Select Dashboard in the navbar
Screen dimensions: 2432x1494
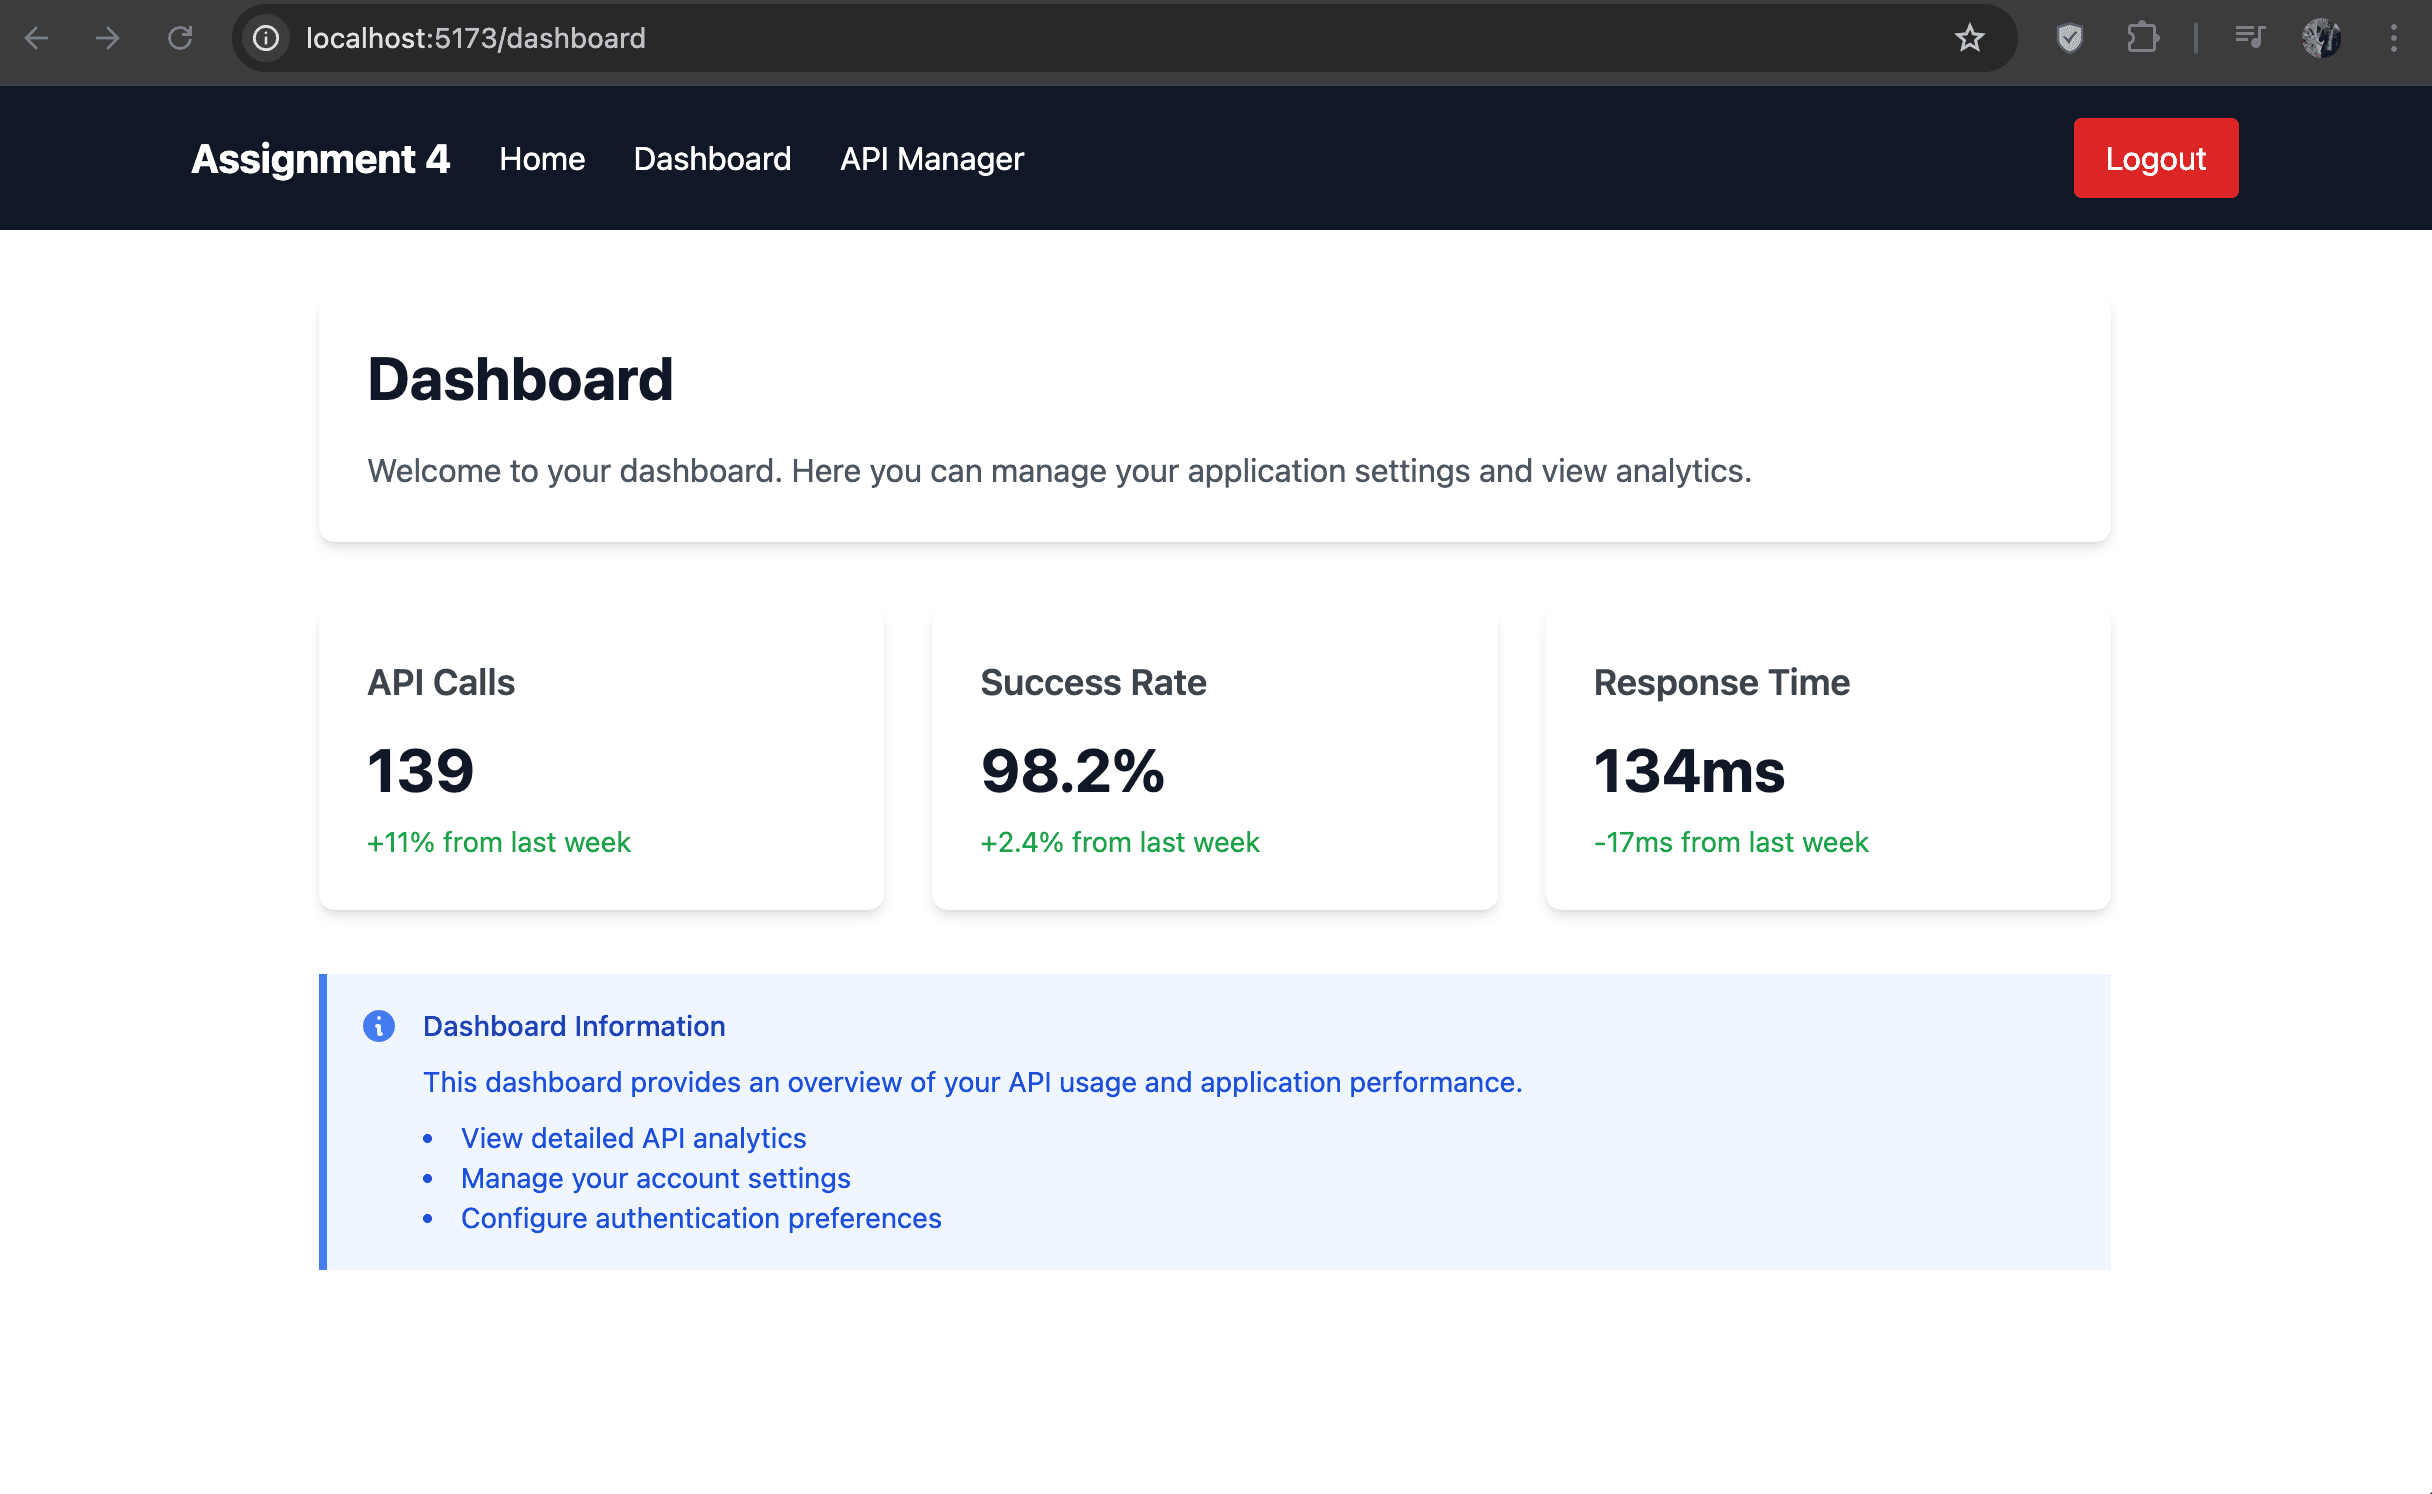[x=712, y=159]
